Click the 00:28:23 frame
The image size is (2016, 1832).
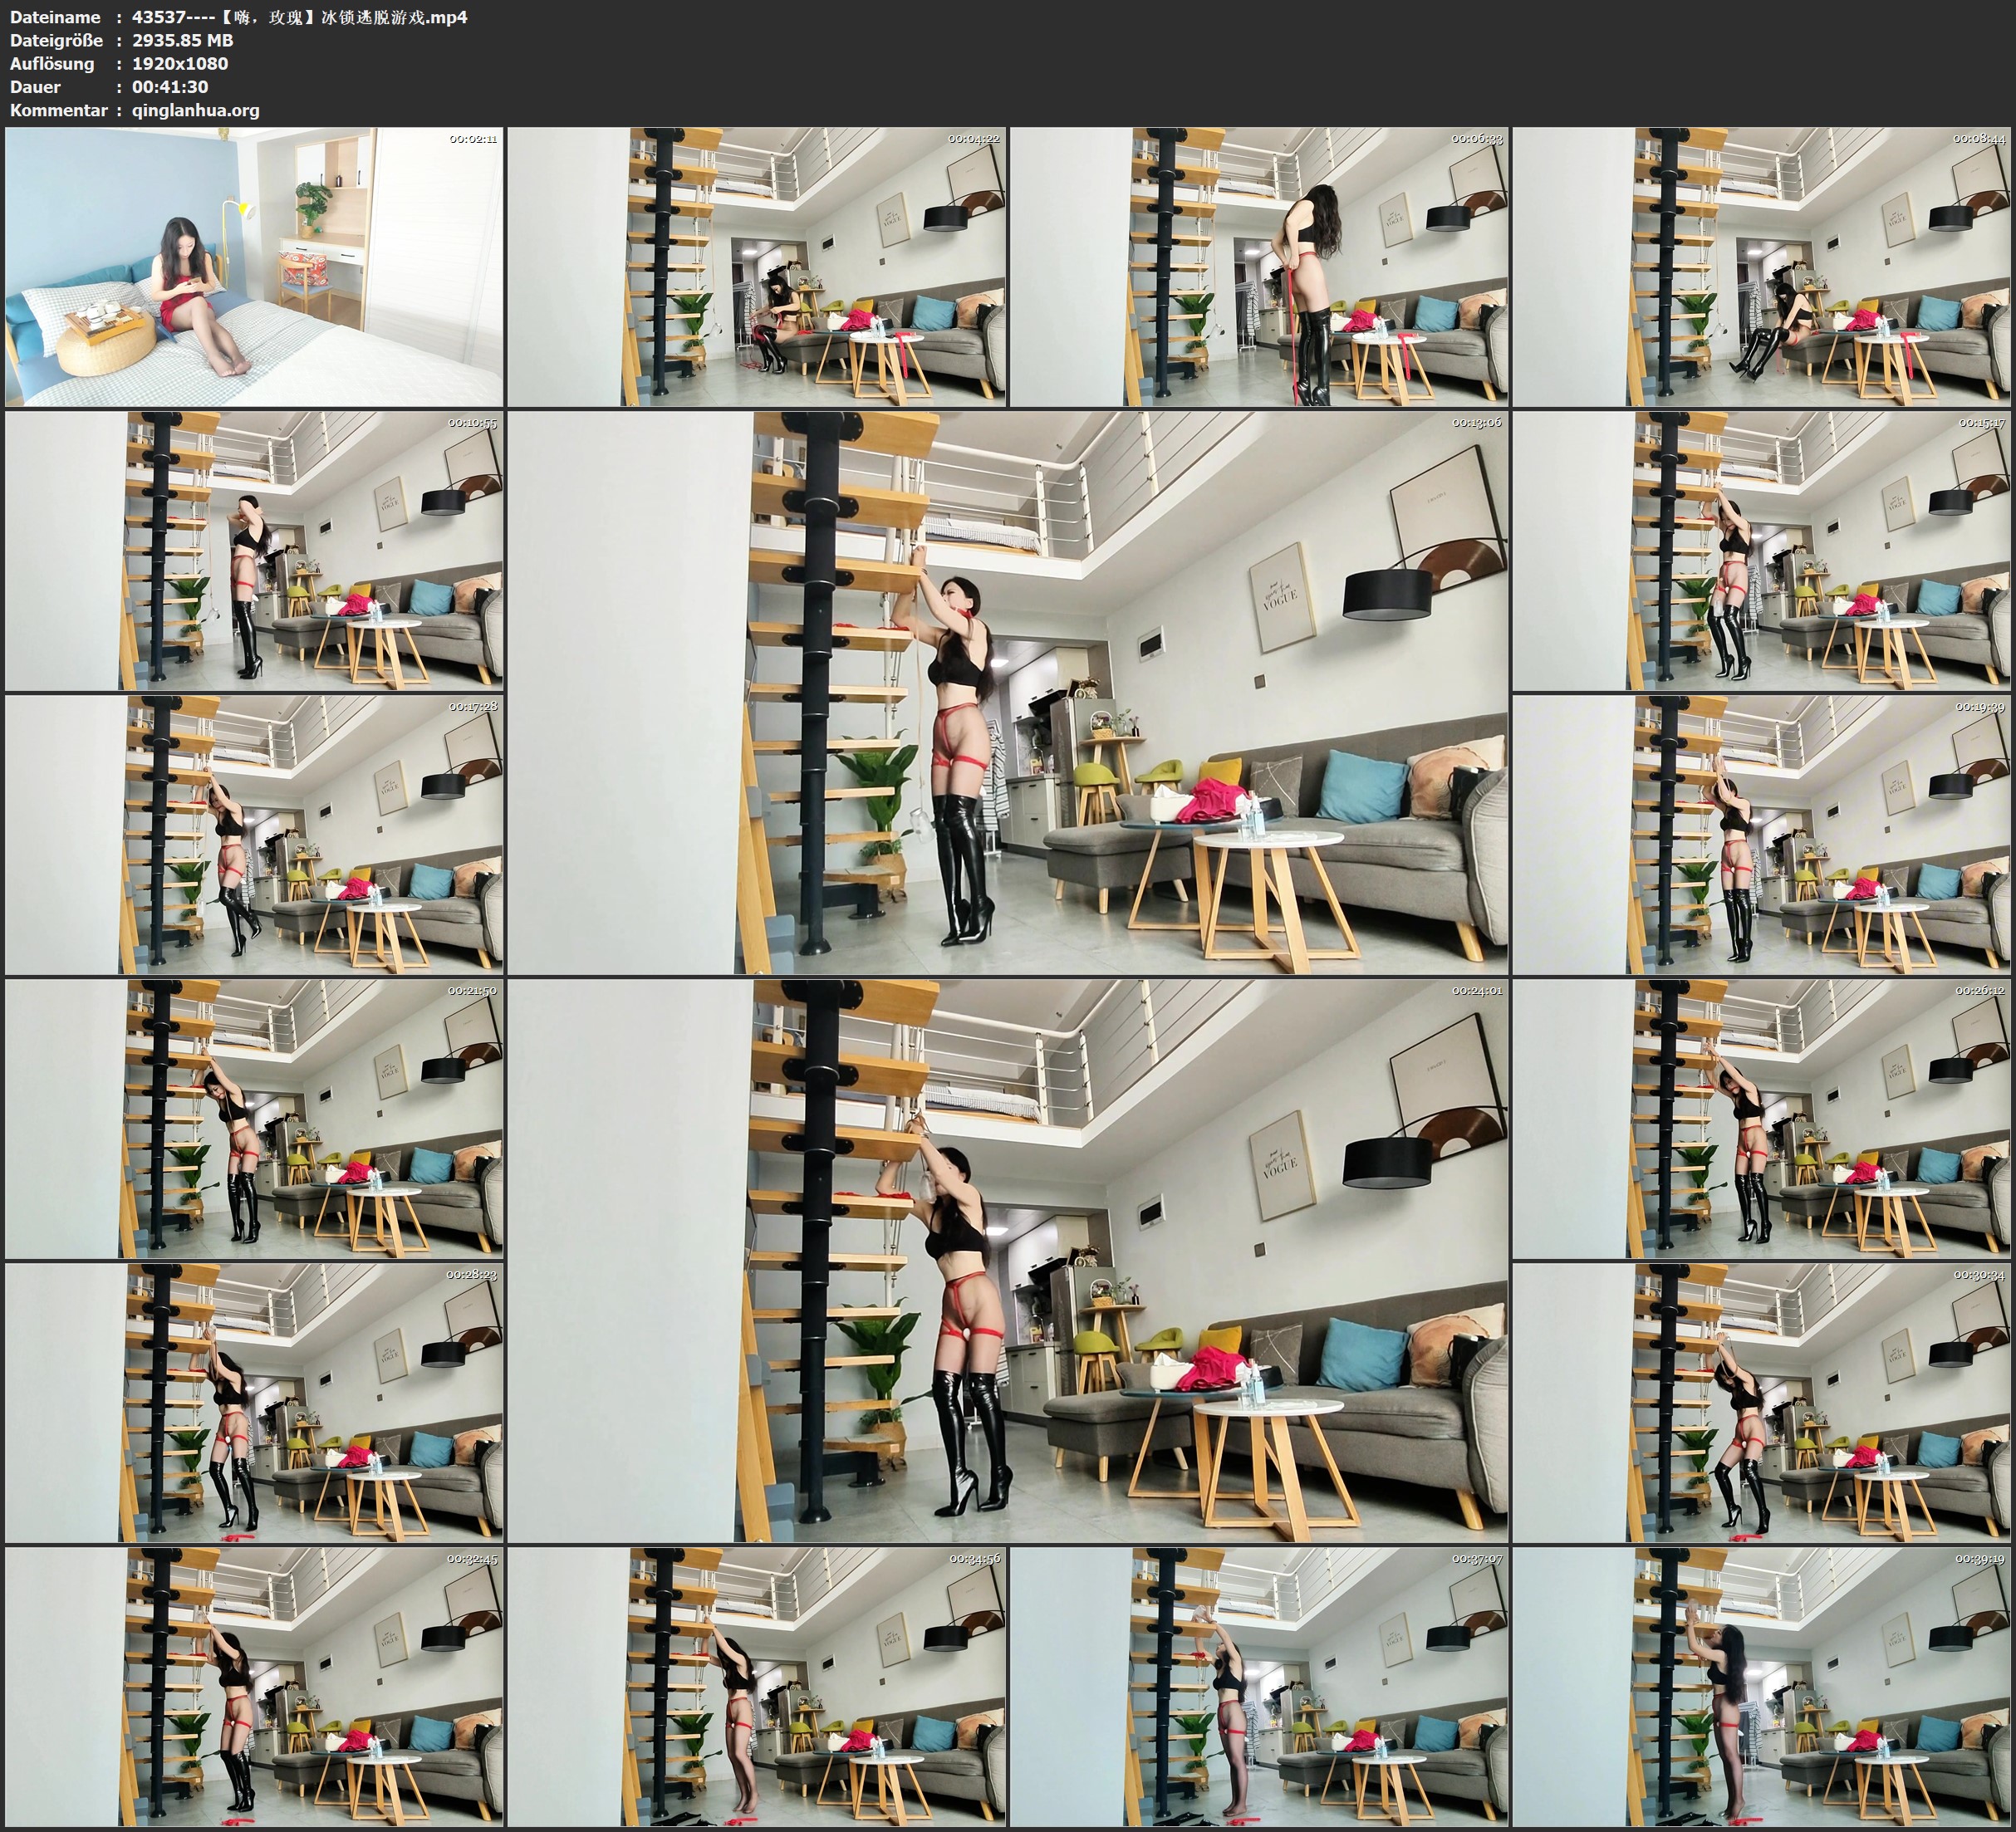tap(254, 1403)
